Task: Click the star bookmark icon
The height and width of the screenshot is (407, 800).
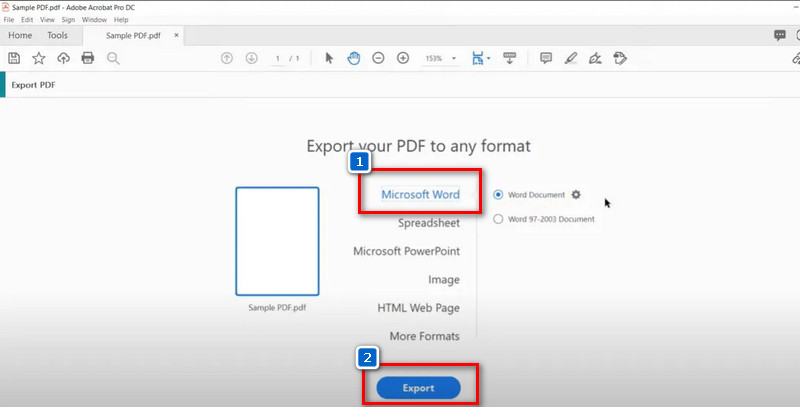Action: pos(39,58)
